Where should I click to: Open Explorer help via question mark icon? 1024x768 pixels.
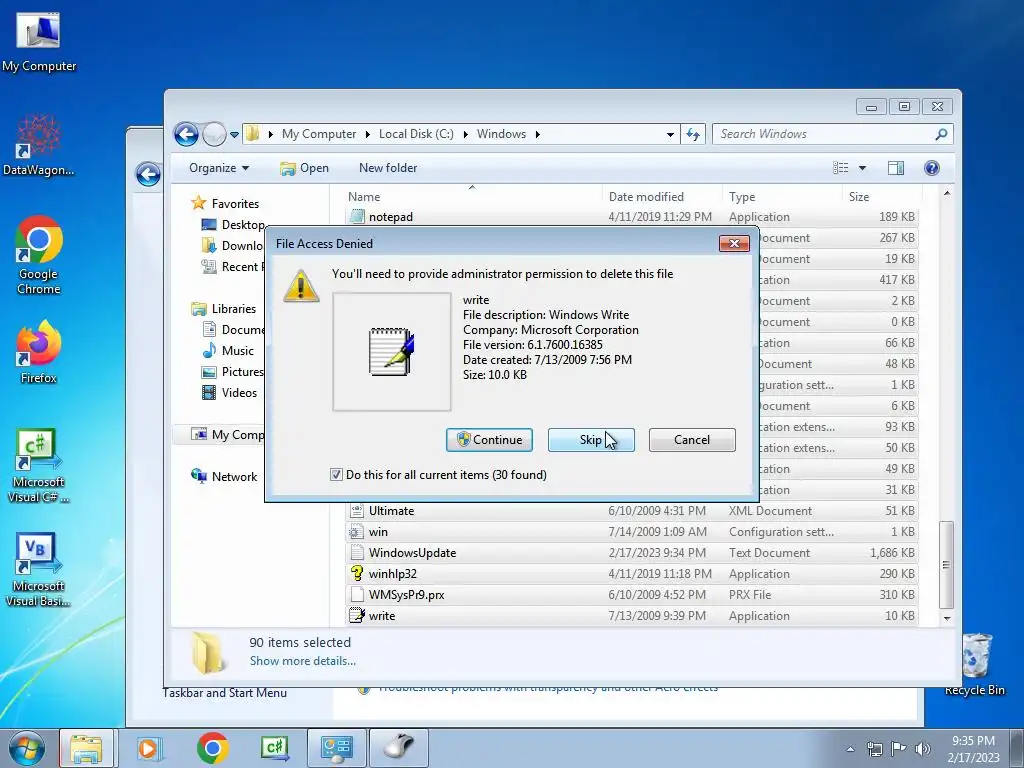(x=932, y=168)
